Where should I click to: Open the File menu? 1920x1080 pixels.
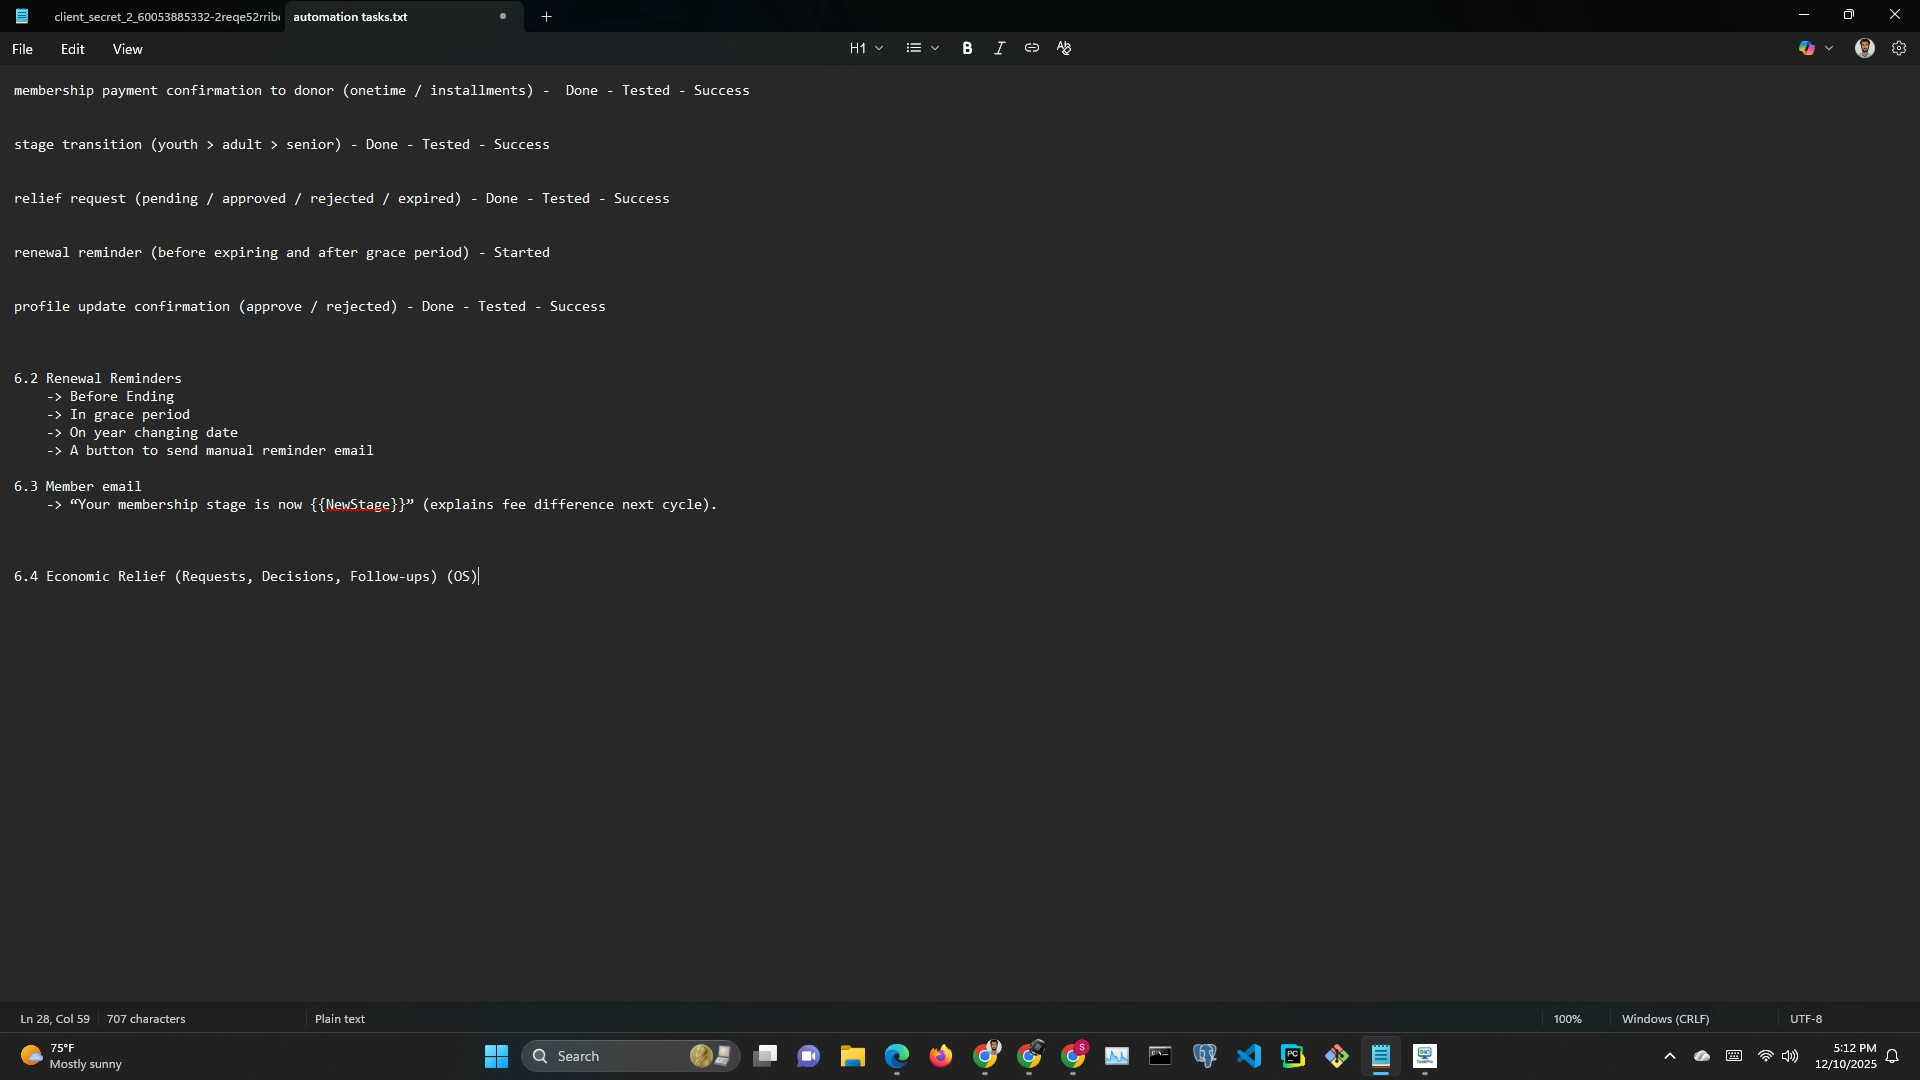pyautogui.click(x=22, y=49)
